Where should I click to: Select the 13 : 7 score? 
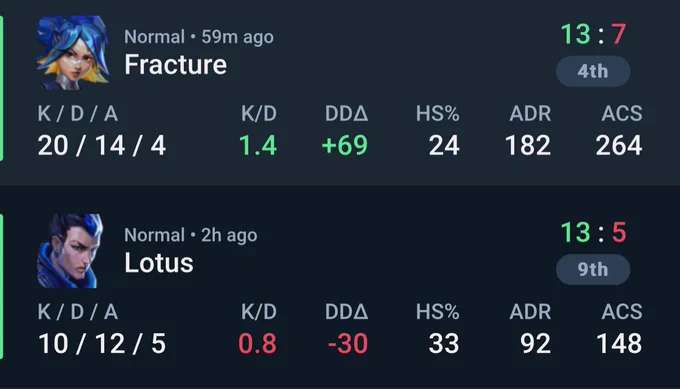point(593,34)
